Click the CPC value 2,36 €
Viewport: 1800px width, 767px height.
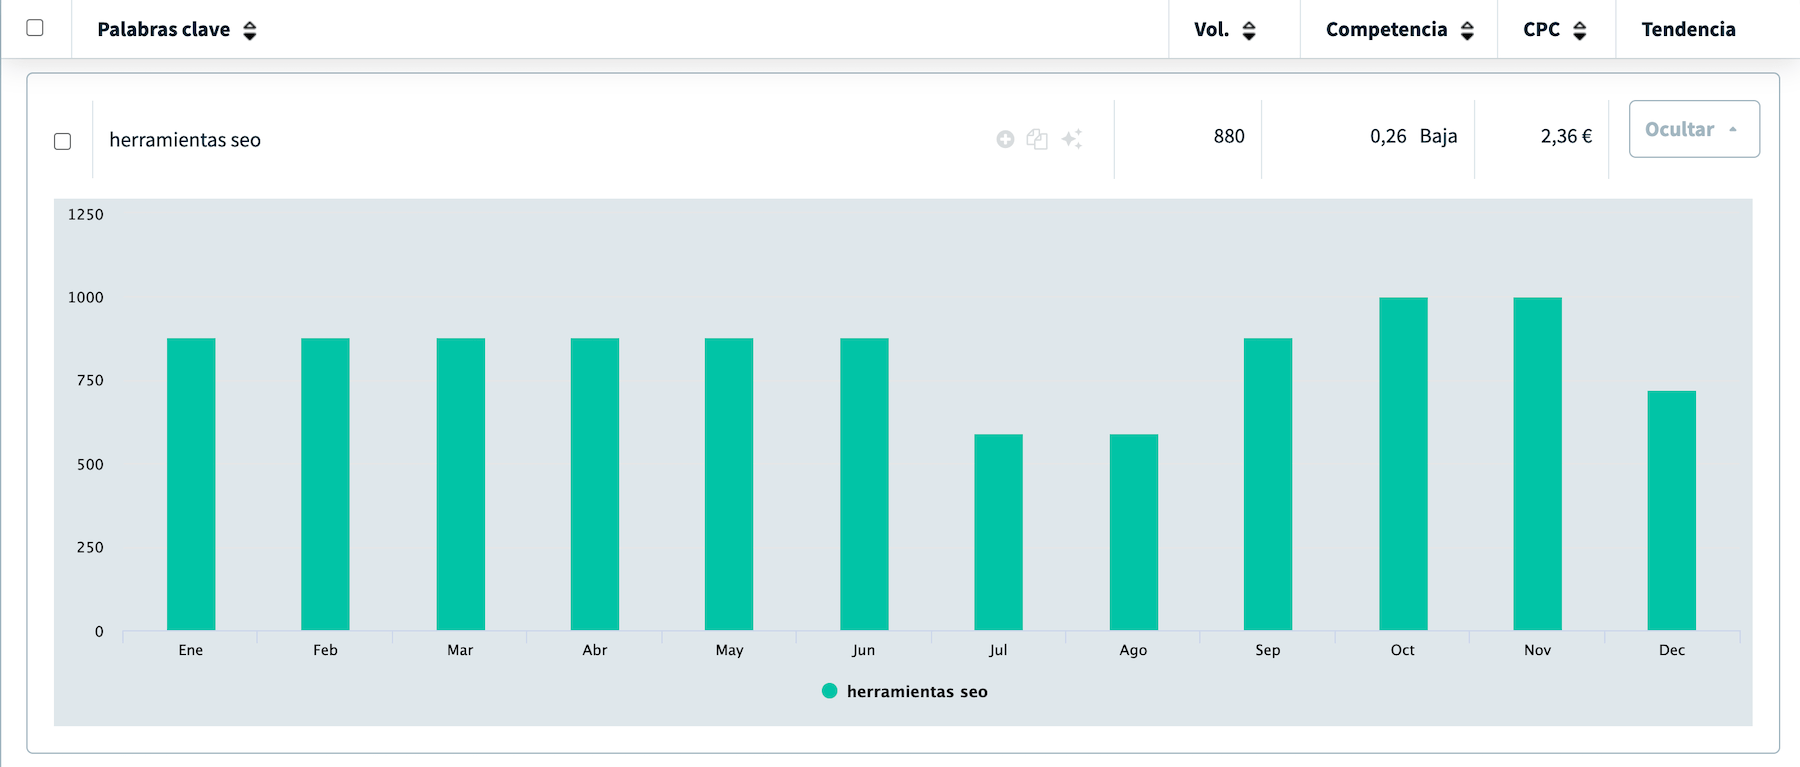pyautogui.click(x=1566, y=136)
